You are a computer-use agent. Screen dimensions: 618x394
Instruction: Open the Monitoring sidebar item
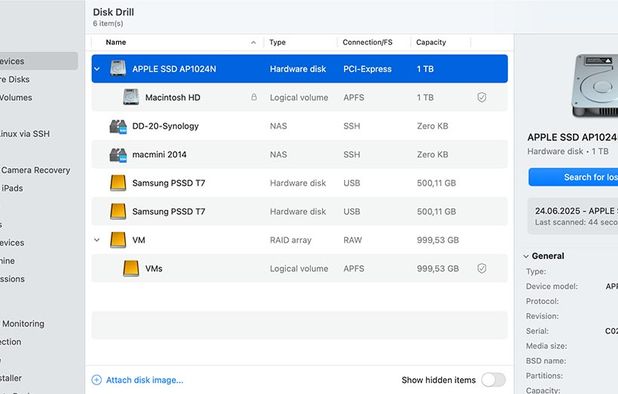click(23, 323)
